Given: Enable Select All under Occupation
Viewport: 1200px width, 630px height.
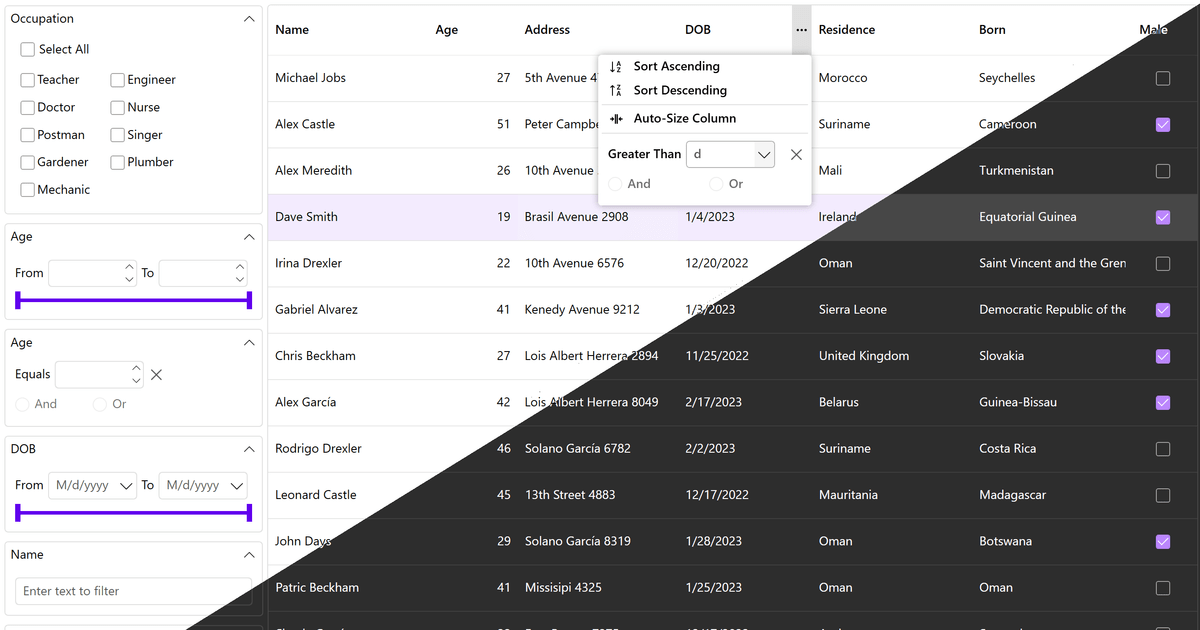Looking at the screenshot, I should [28, 49].
